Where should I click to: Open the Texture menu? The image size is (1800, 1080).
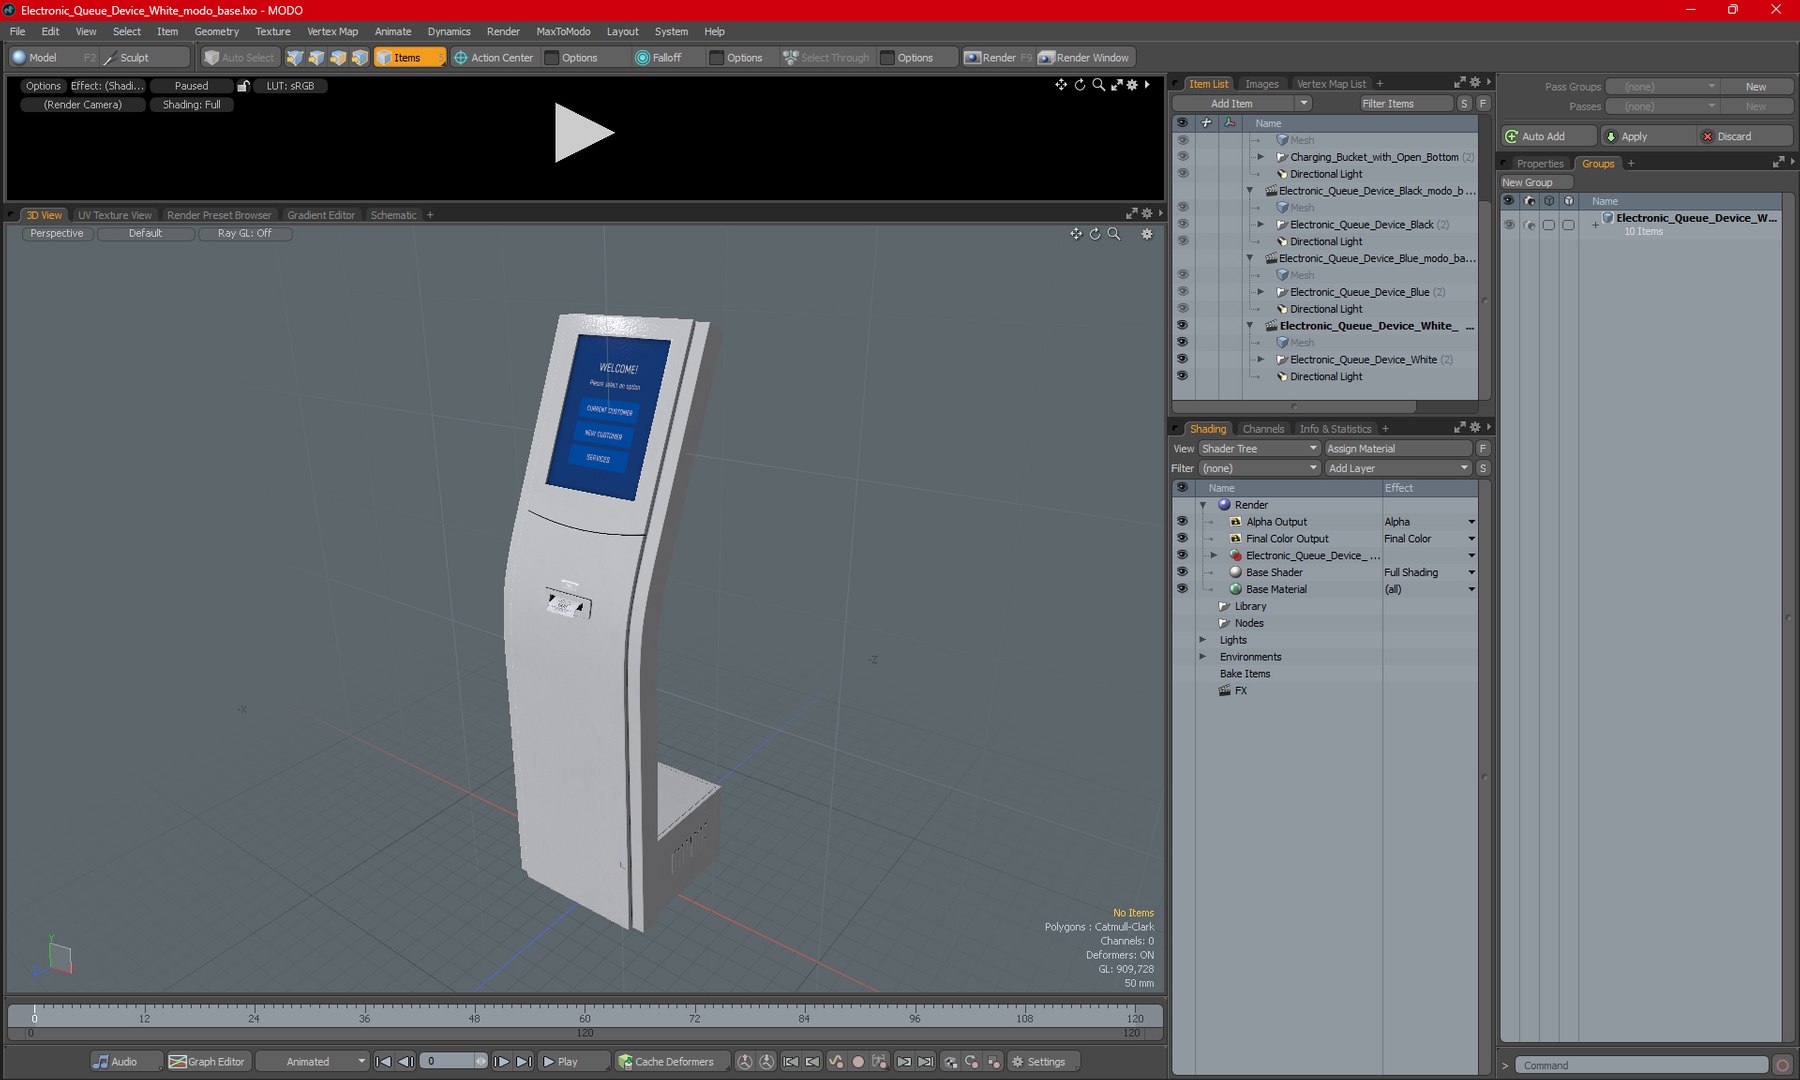pos(272,31)
